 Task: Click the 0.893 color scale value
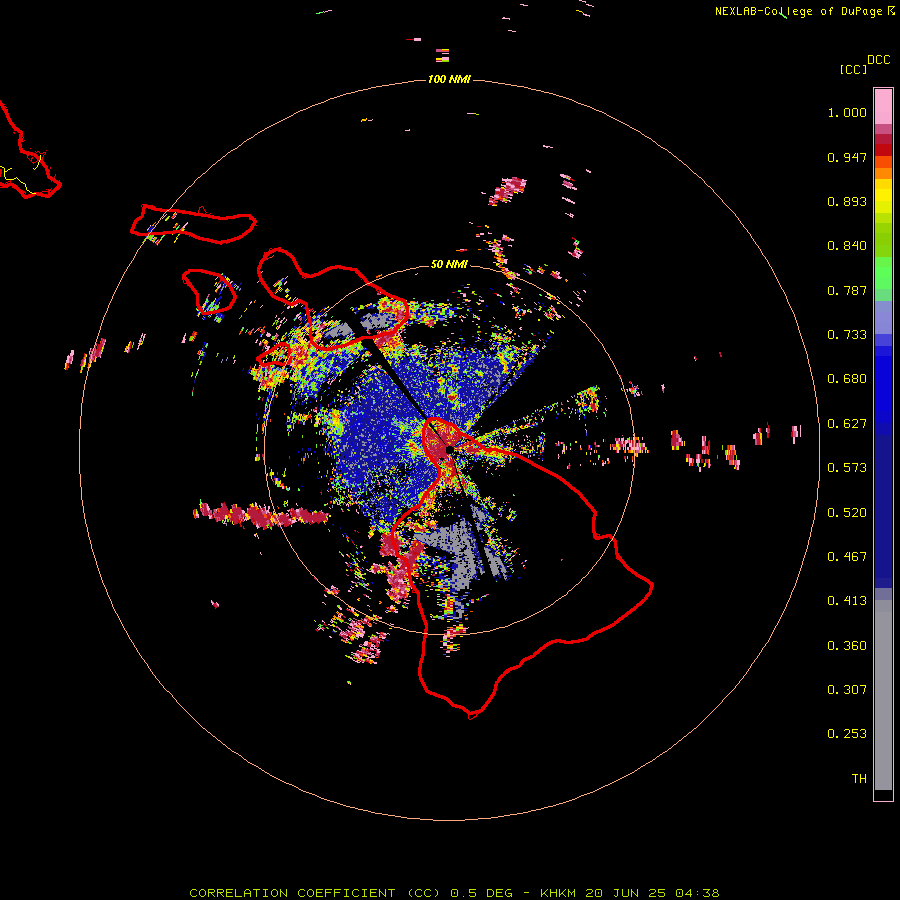pos(847,201)
